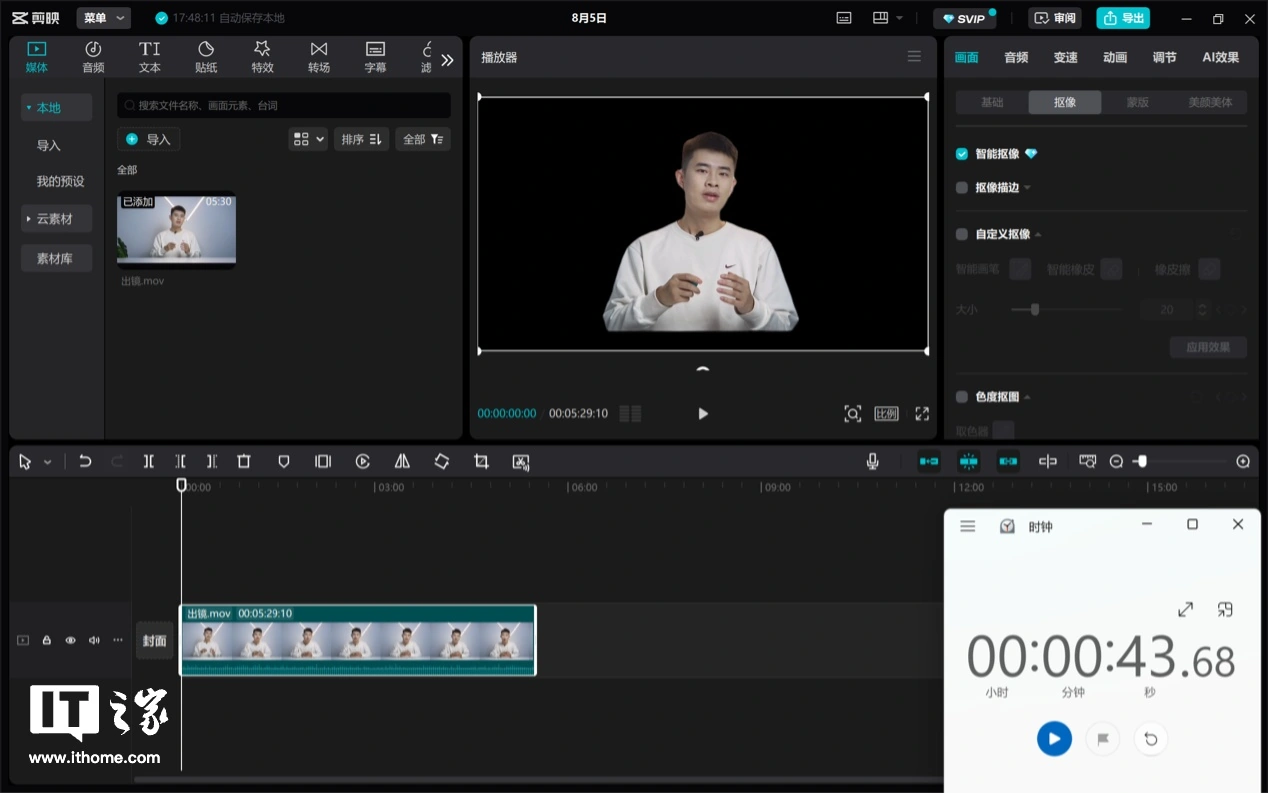
Task: Switch to the 蒙版 mask tab
Action: pyautogui.click(x=1137, y=102)
